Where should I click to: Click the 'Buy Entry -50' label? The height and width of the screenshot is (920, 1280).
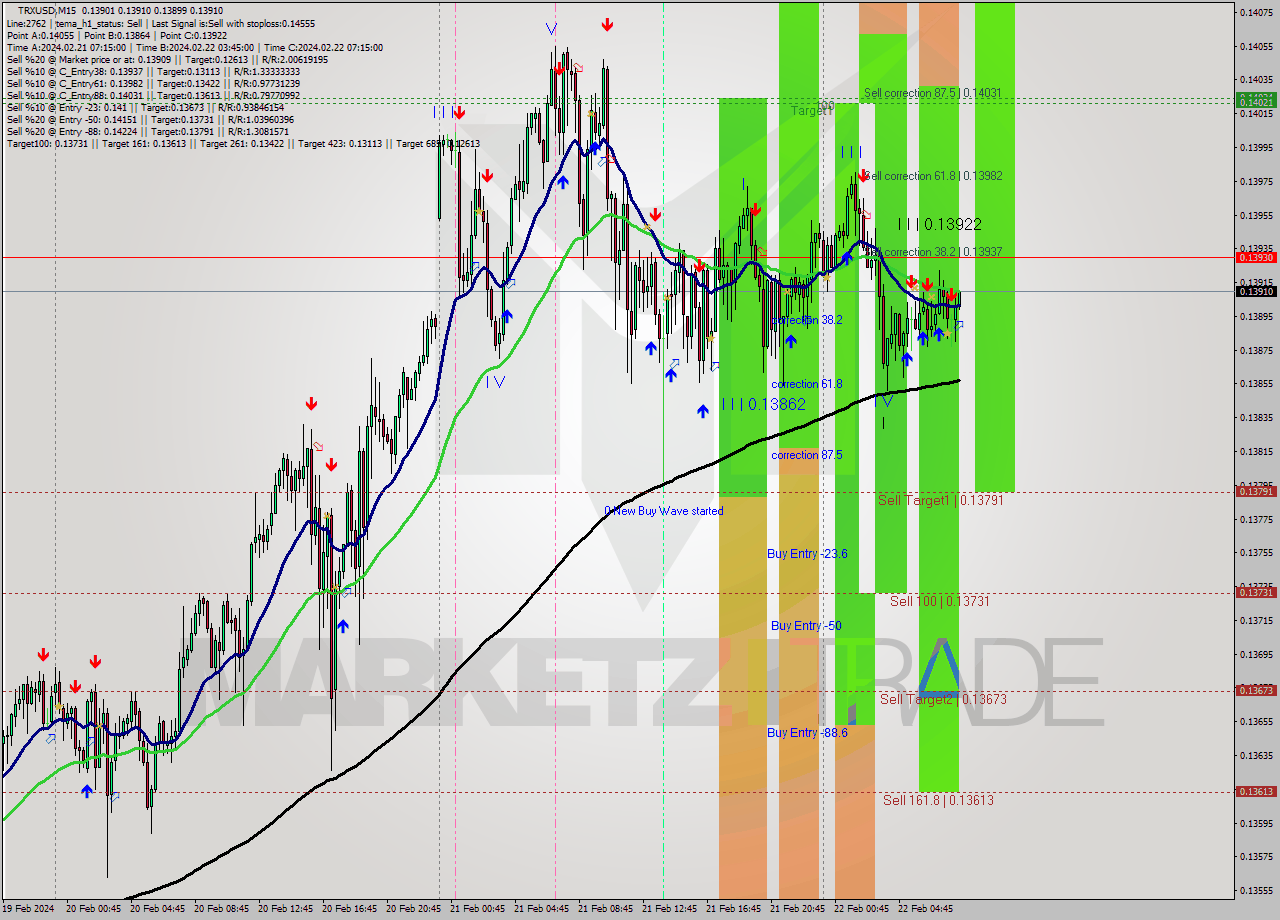[806, 626]
